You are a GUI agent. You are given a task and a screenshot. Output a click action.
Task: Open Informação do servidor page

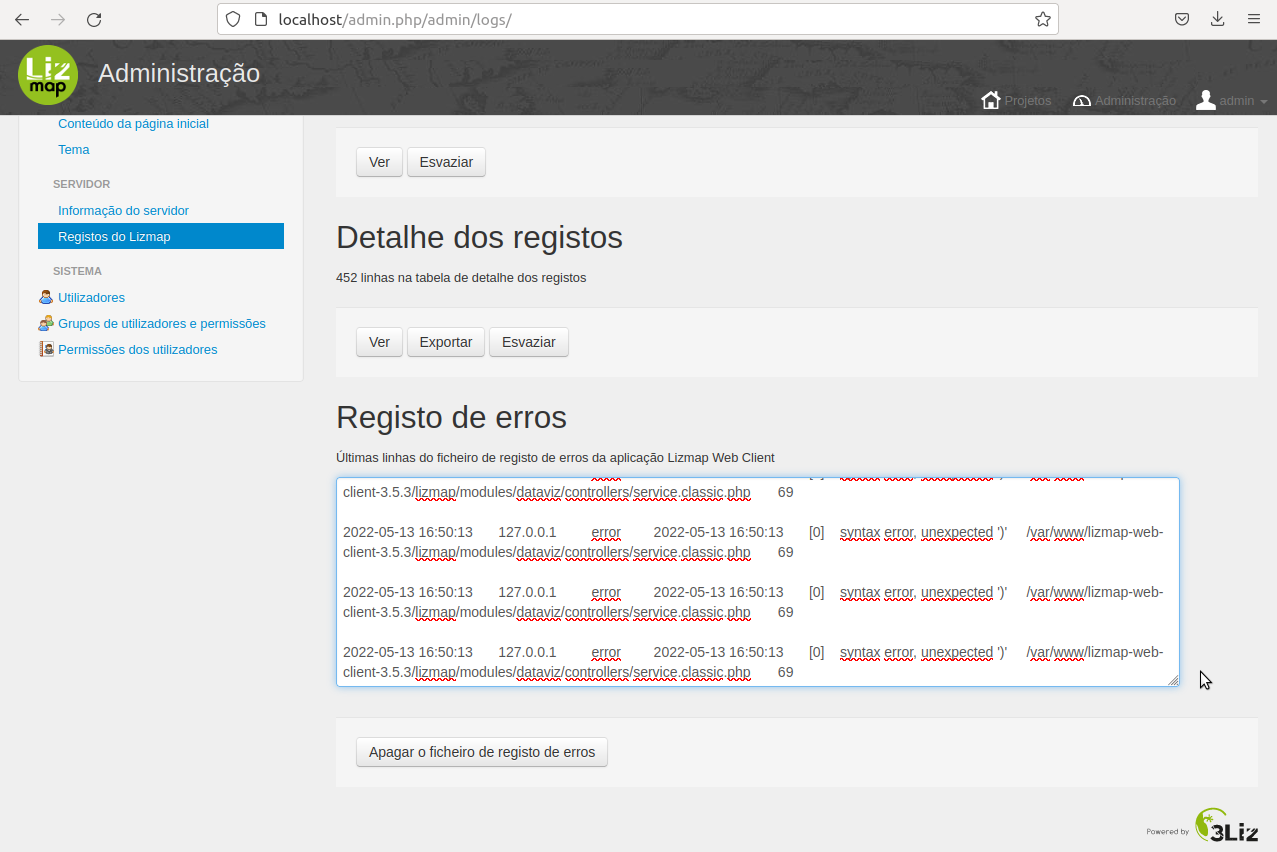(x=123, y=210)
